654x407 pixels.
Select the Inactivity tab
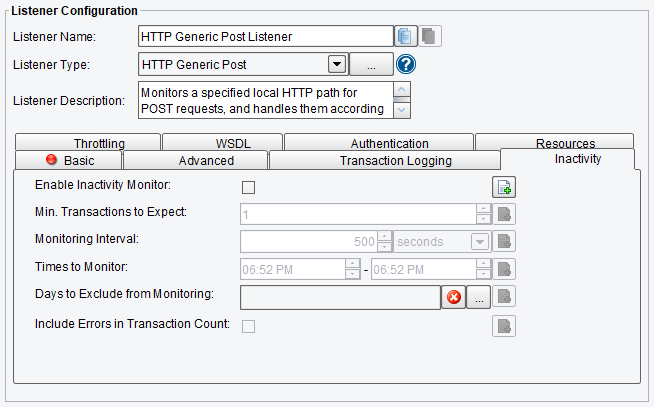click(567, 159)
